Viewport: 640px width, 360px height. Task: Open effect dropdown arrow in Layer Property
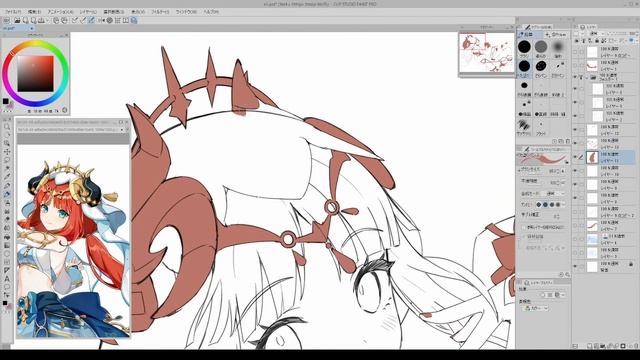tap(563, 295)
